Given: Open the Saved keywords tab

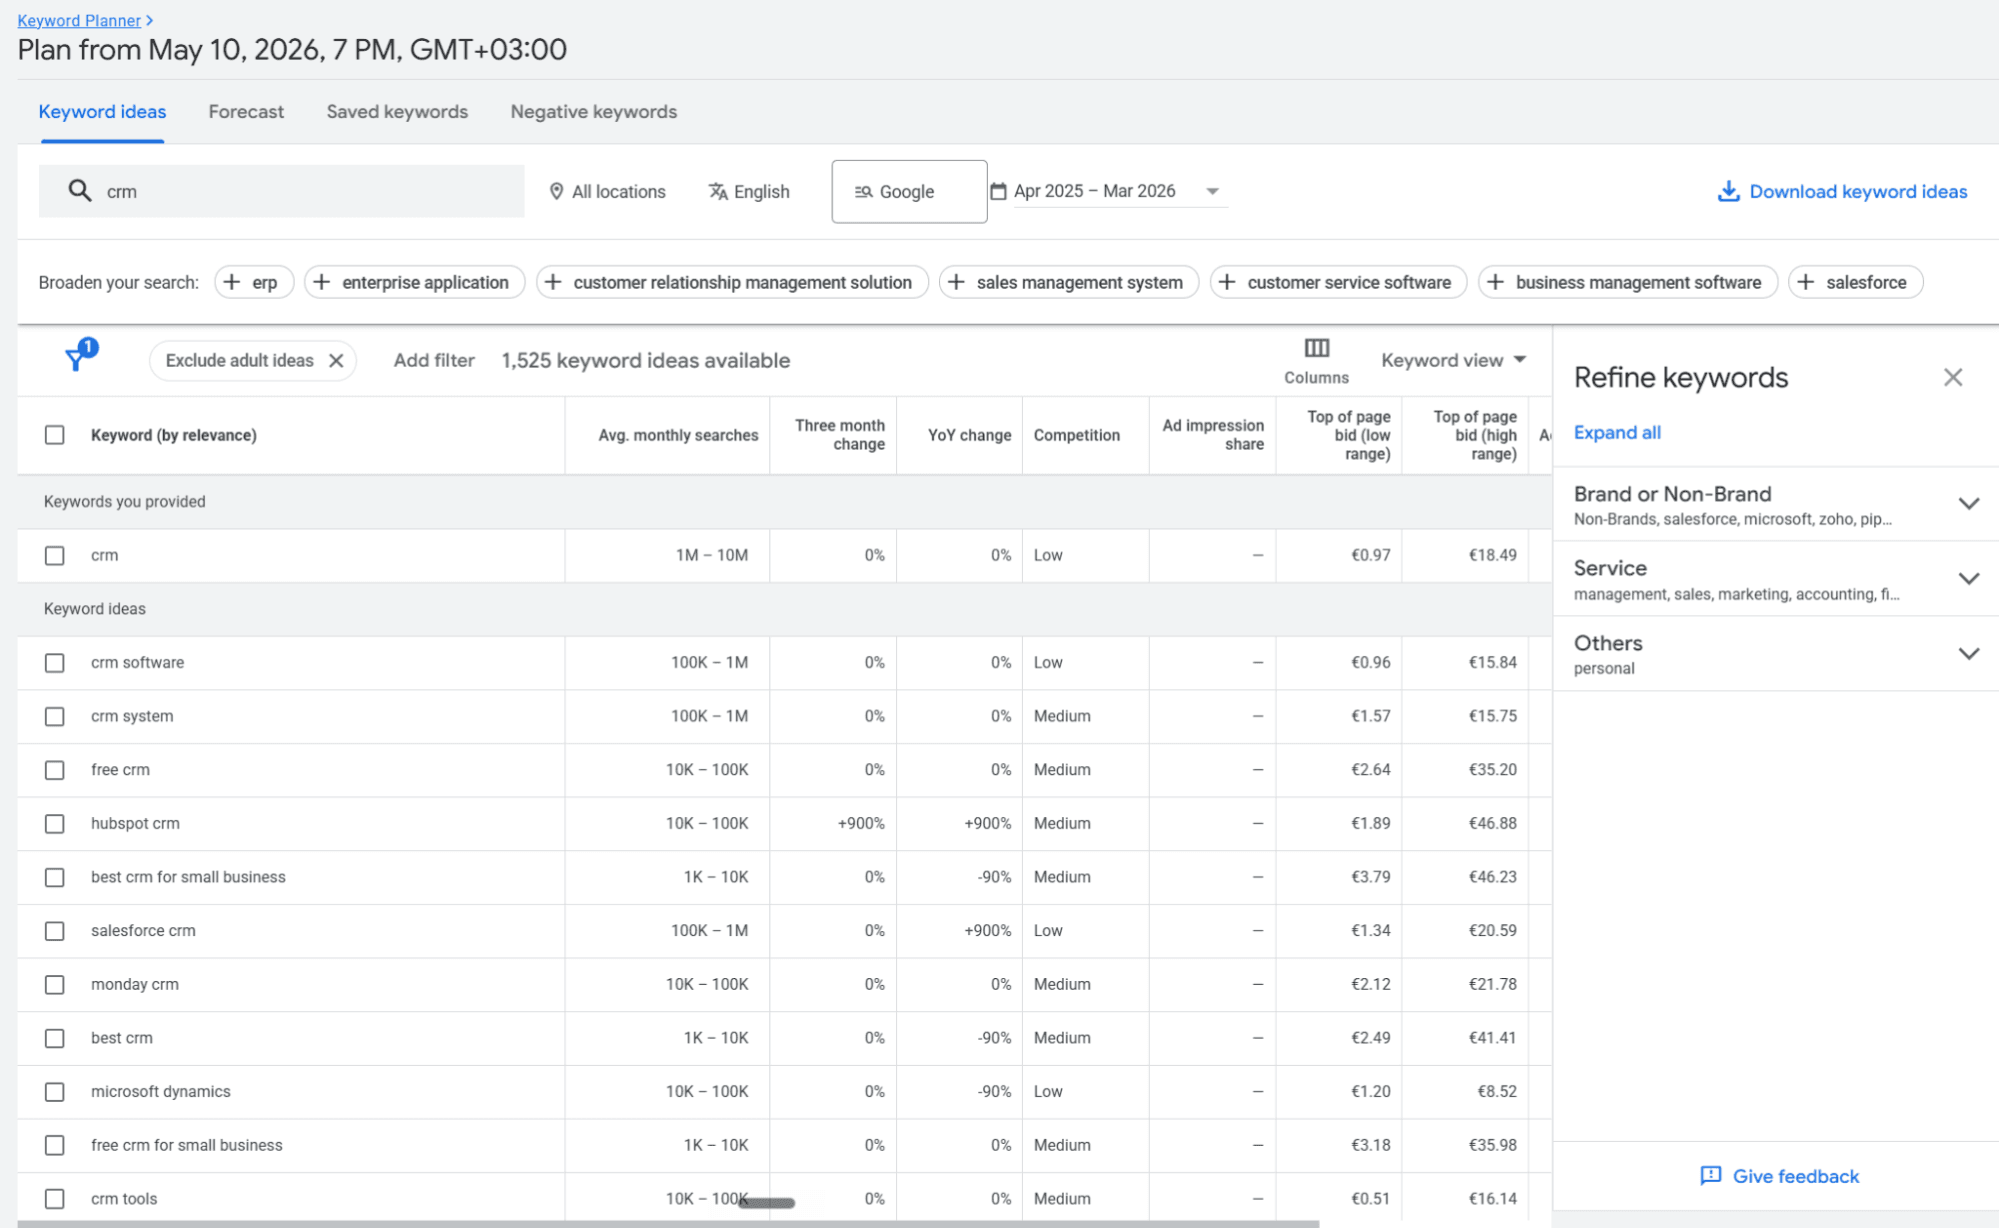Looking at the screenshot, I should point(397,112).
